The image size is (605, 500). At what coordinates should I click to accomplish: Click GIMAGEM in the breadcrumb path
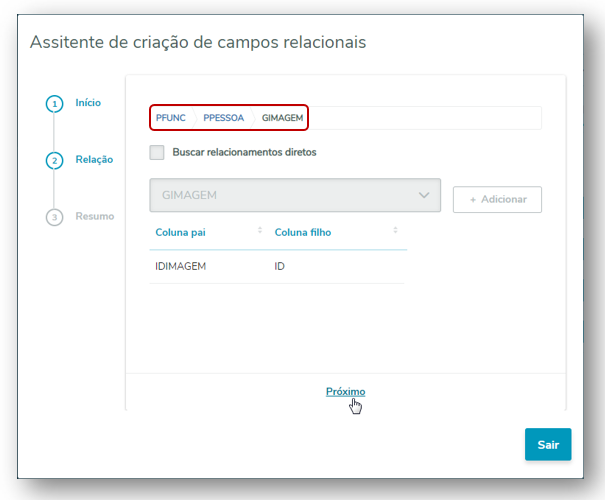281,118
